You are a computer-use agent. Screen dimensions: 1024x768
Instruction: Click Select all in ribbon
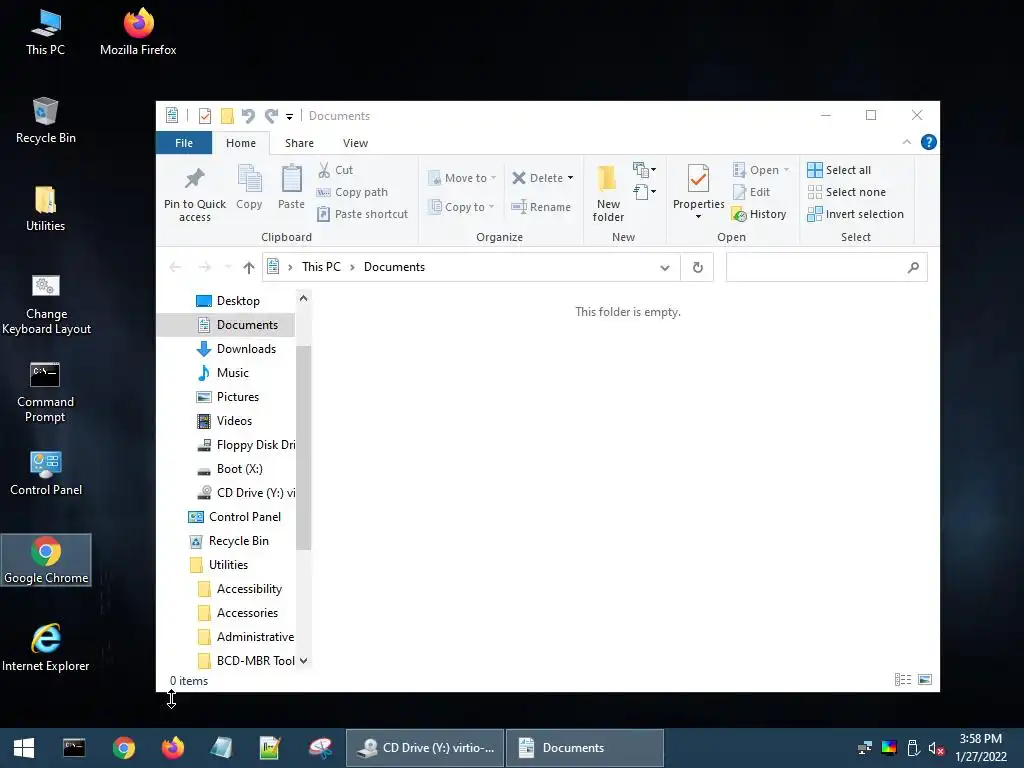pos(839,170)
